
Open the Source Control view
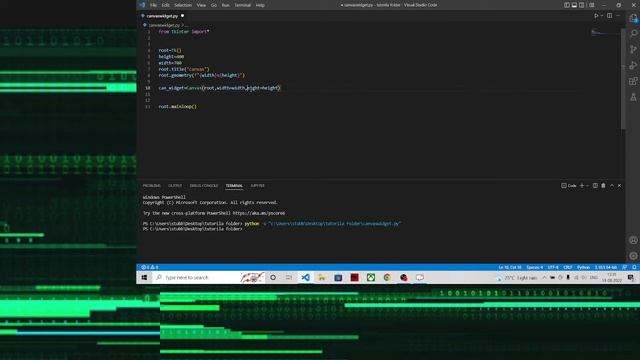(633, 49)
